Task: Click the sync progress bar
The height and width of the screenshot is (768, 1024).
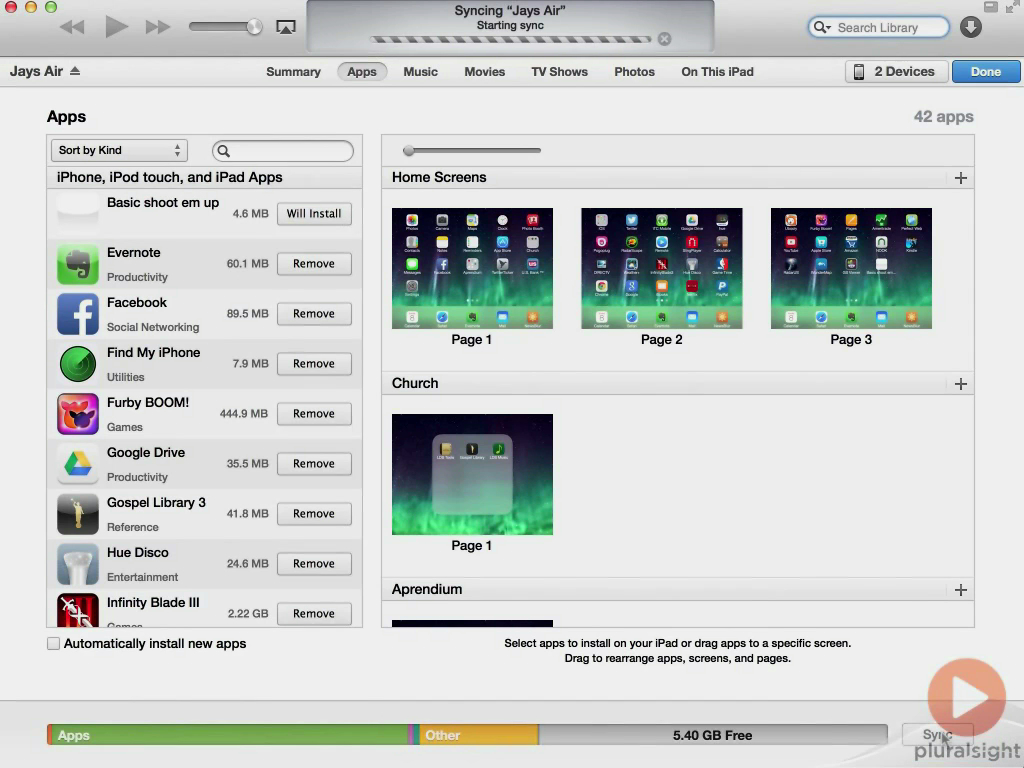Action: [511, 39]
